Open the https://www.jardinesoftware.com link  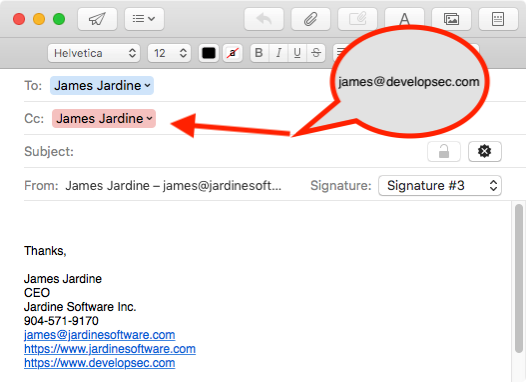coord(110,349)
